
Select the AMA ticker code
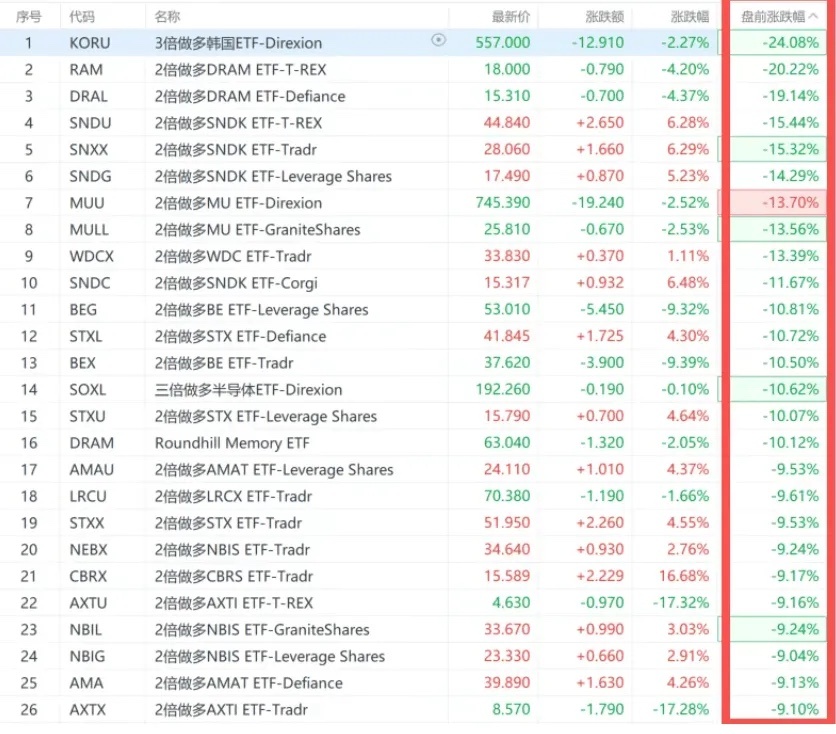point(86,682)
